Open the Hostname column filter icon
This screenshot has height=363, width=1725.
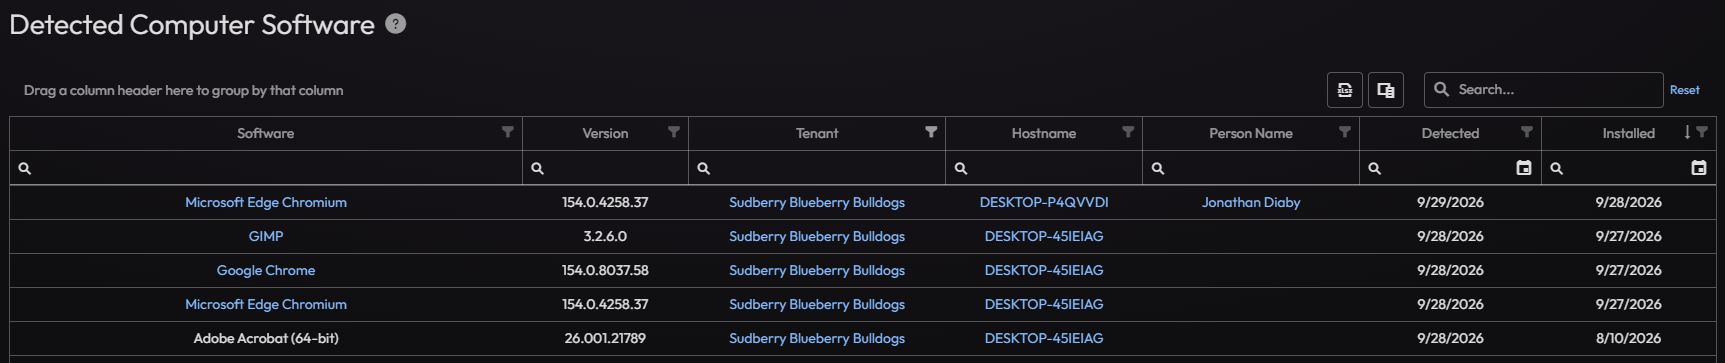[1128, 132]
